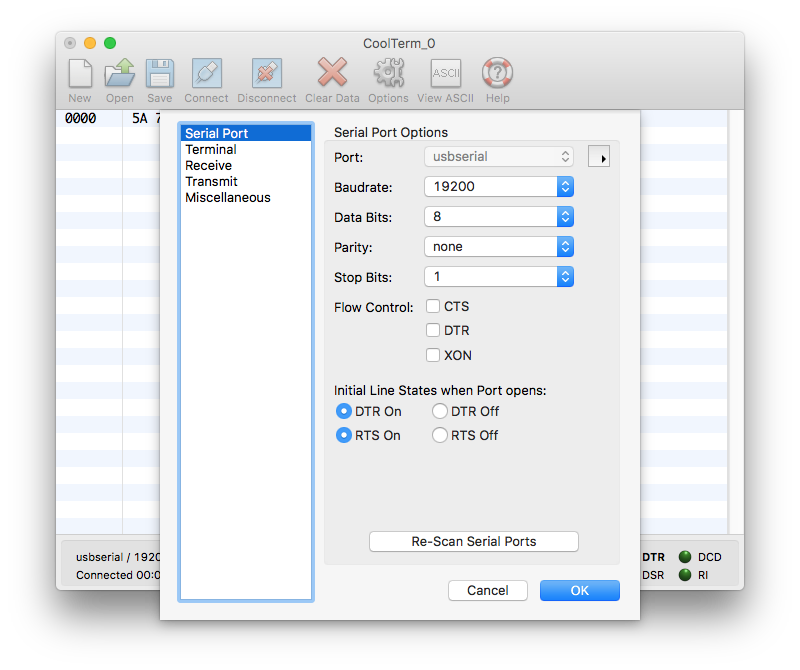Screen dimensions: 800x670
Task: Click the Open file toolbar icon
Action: (120, 73)
